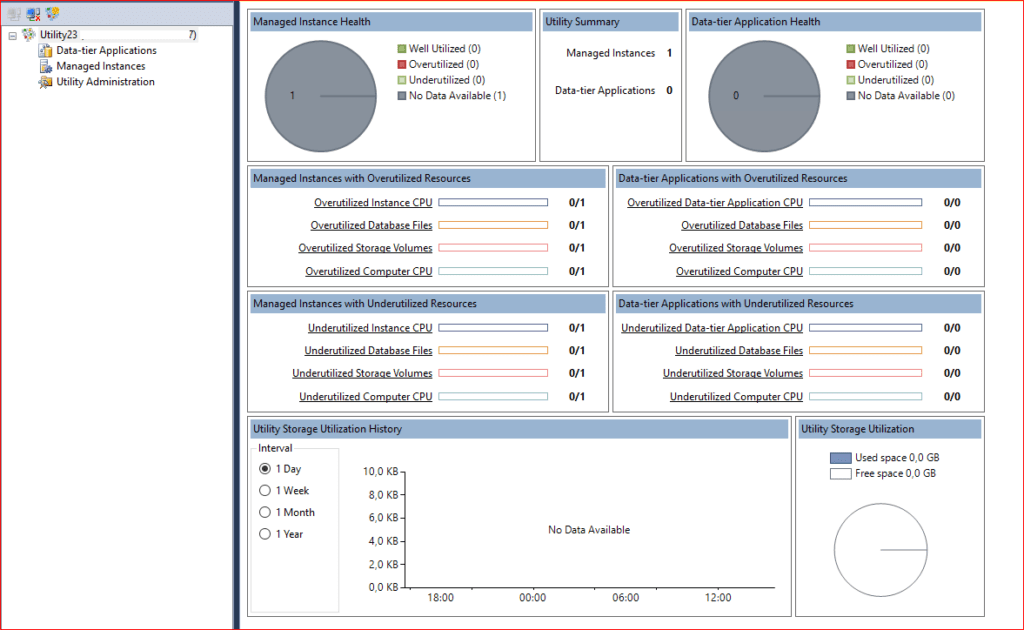1024x630 pixels.
Task: Click the Create Utility Control Point icon
Action: coord(53,14)
